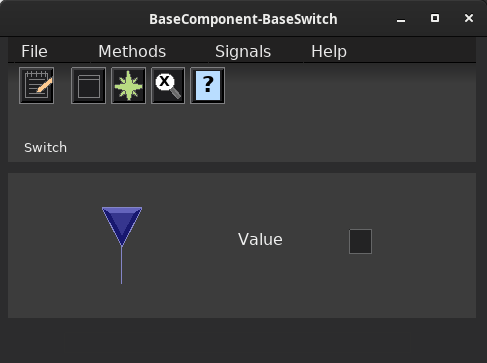This screenshot has width=487, height=363.
Task: Open the Methods menu
Action: point(132,51)
